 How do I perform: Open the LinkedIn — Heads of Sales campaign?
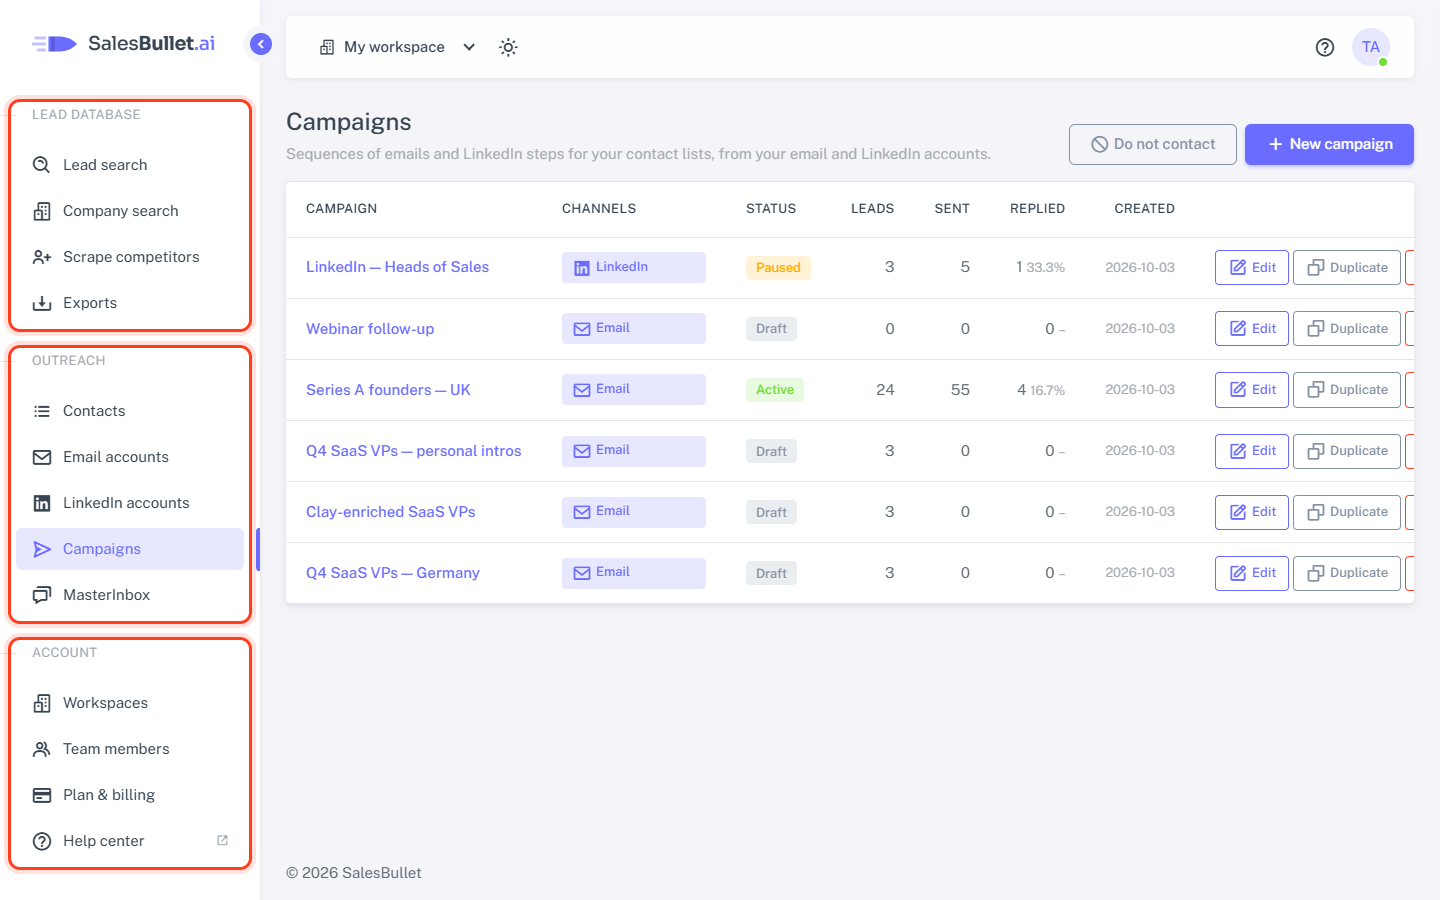(x=397, y=267)
